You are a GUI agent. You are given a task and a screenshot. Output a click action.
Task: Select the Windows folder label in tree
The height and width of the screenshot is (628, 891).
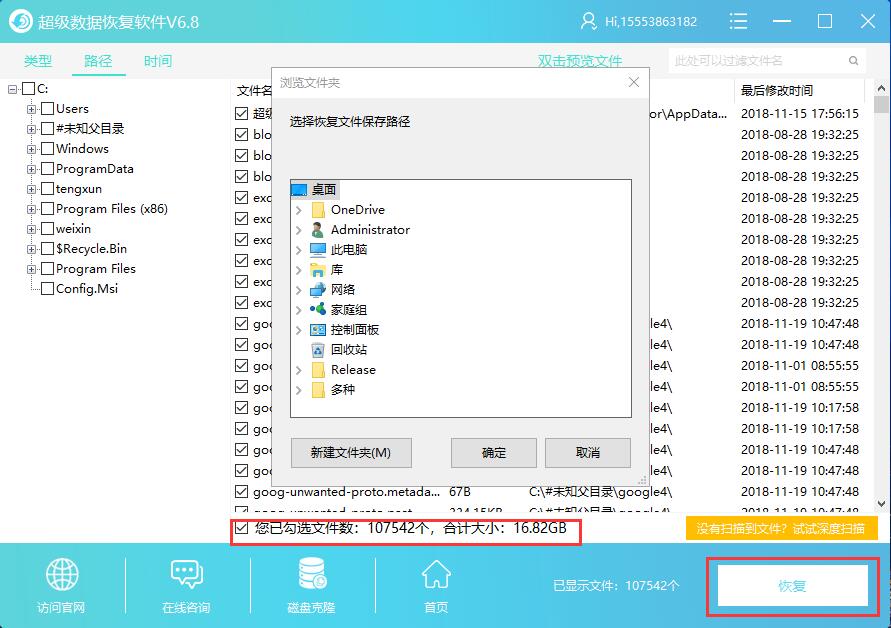(x=82, y=149)
